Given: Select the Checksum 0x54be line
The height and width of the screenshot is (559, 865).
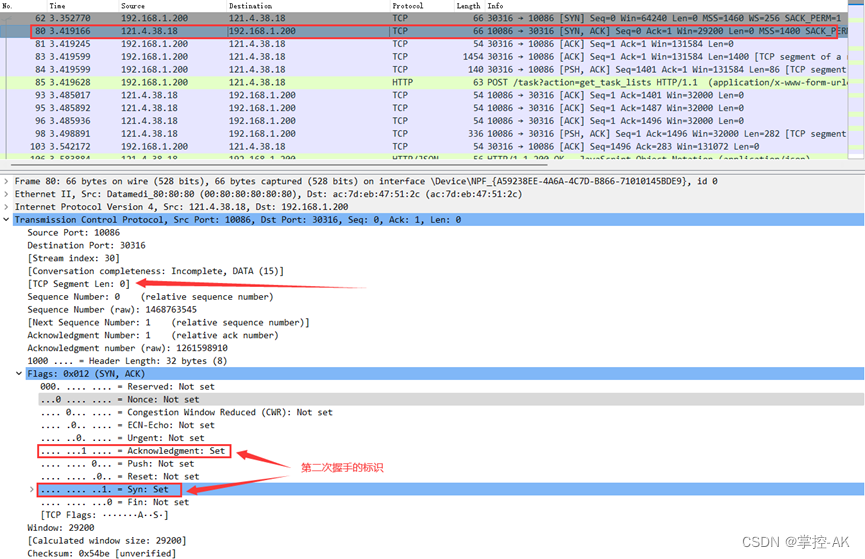Looking at the screenshot, I should [x=102, y=553].
